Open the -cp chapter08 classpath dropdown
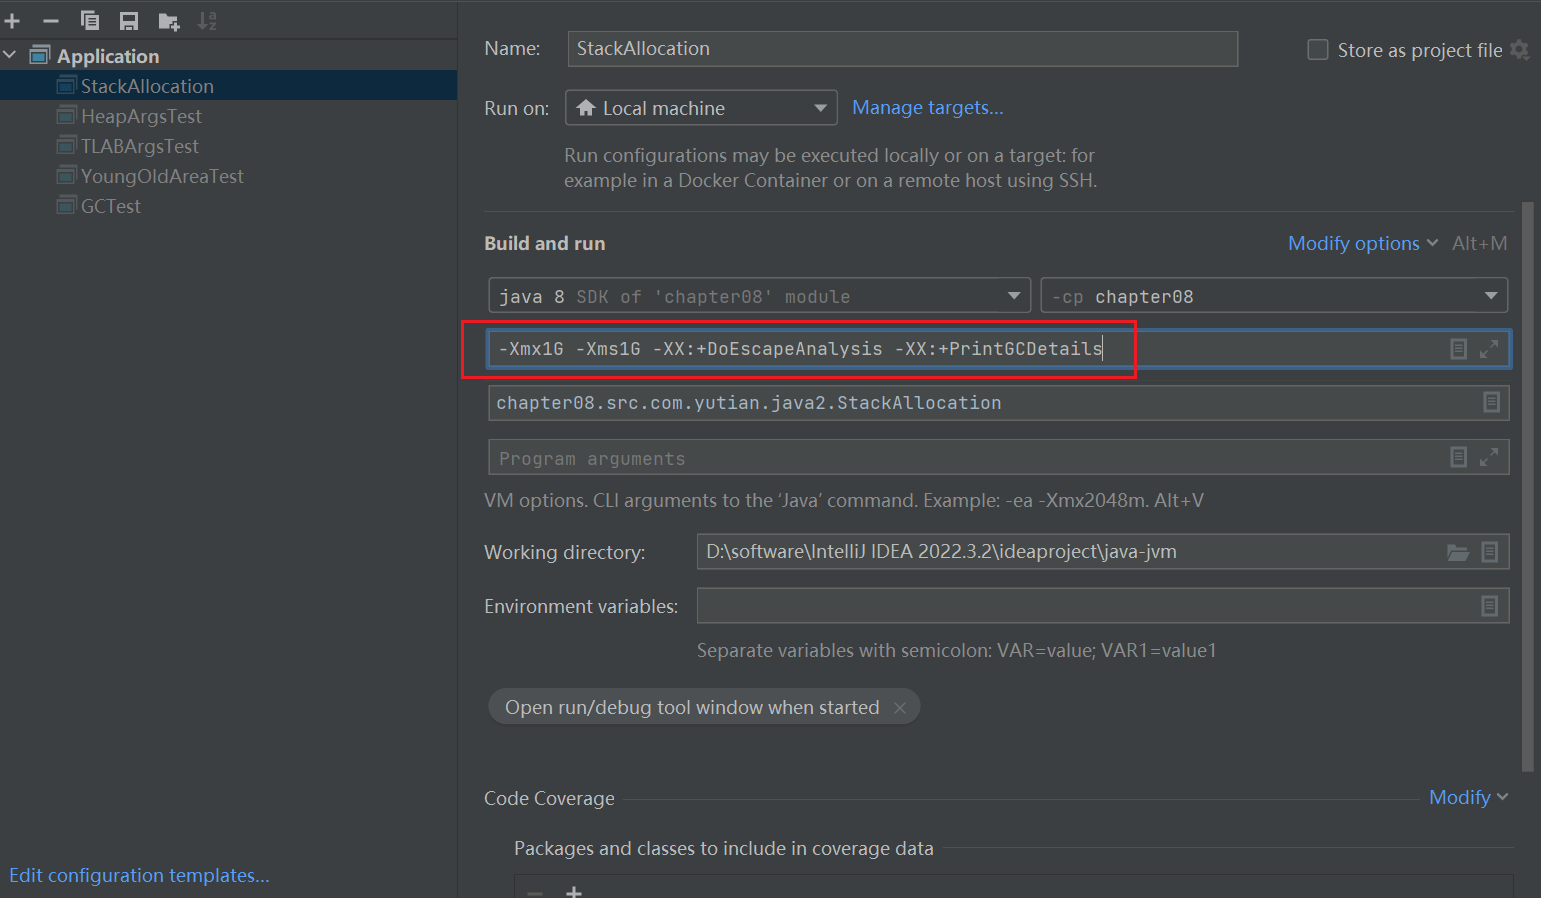Viewport: 1541px width, 898px height. click(x=1273, y=296)
